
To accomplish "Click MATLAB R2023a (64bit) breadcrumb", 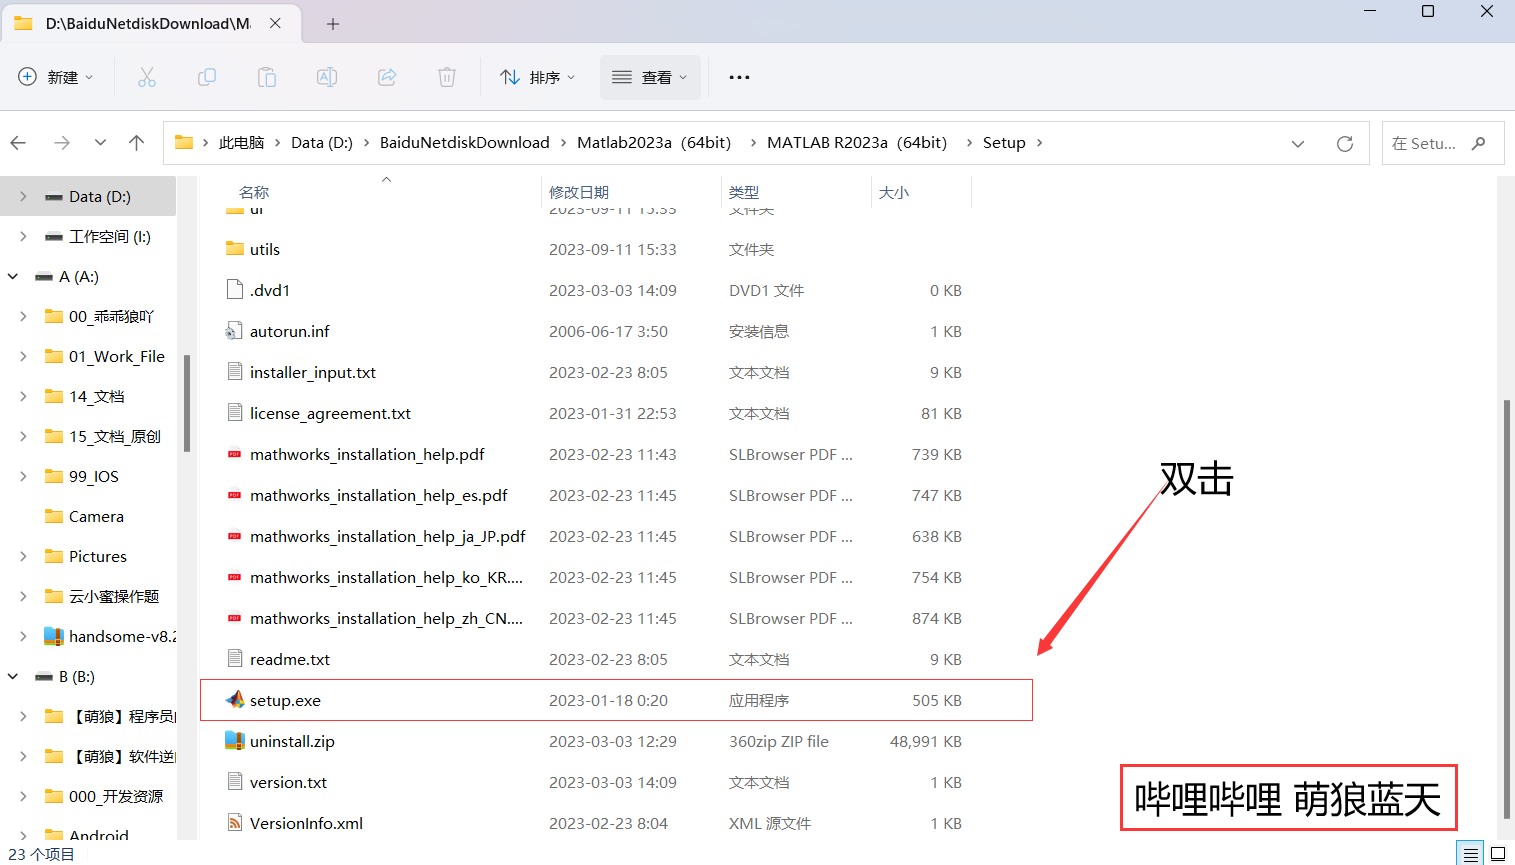I will pyautogui.click(x=857, y=143).
